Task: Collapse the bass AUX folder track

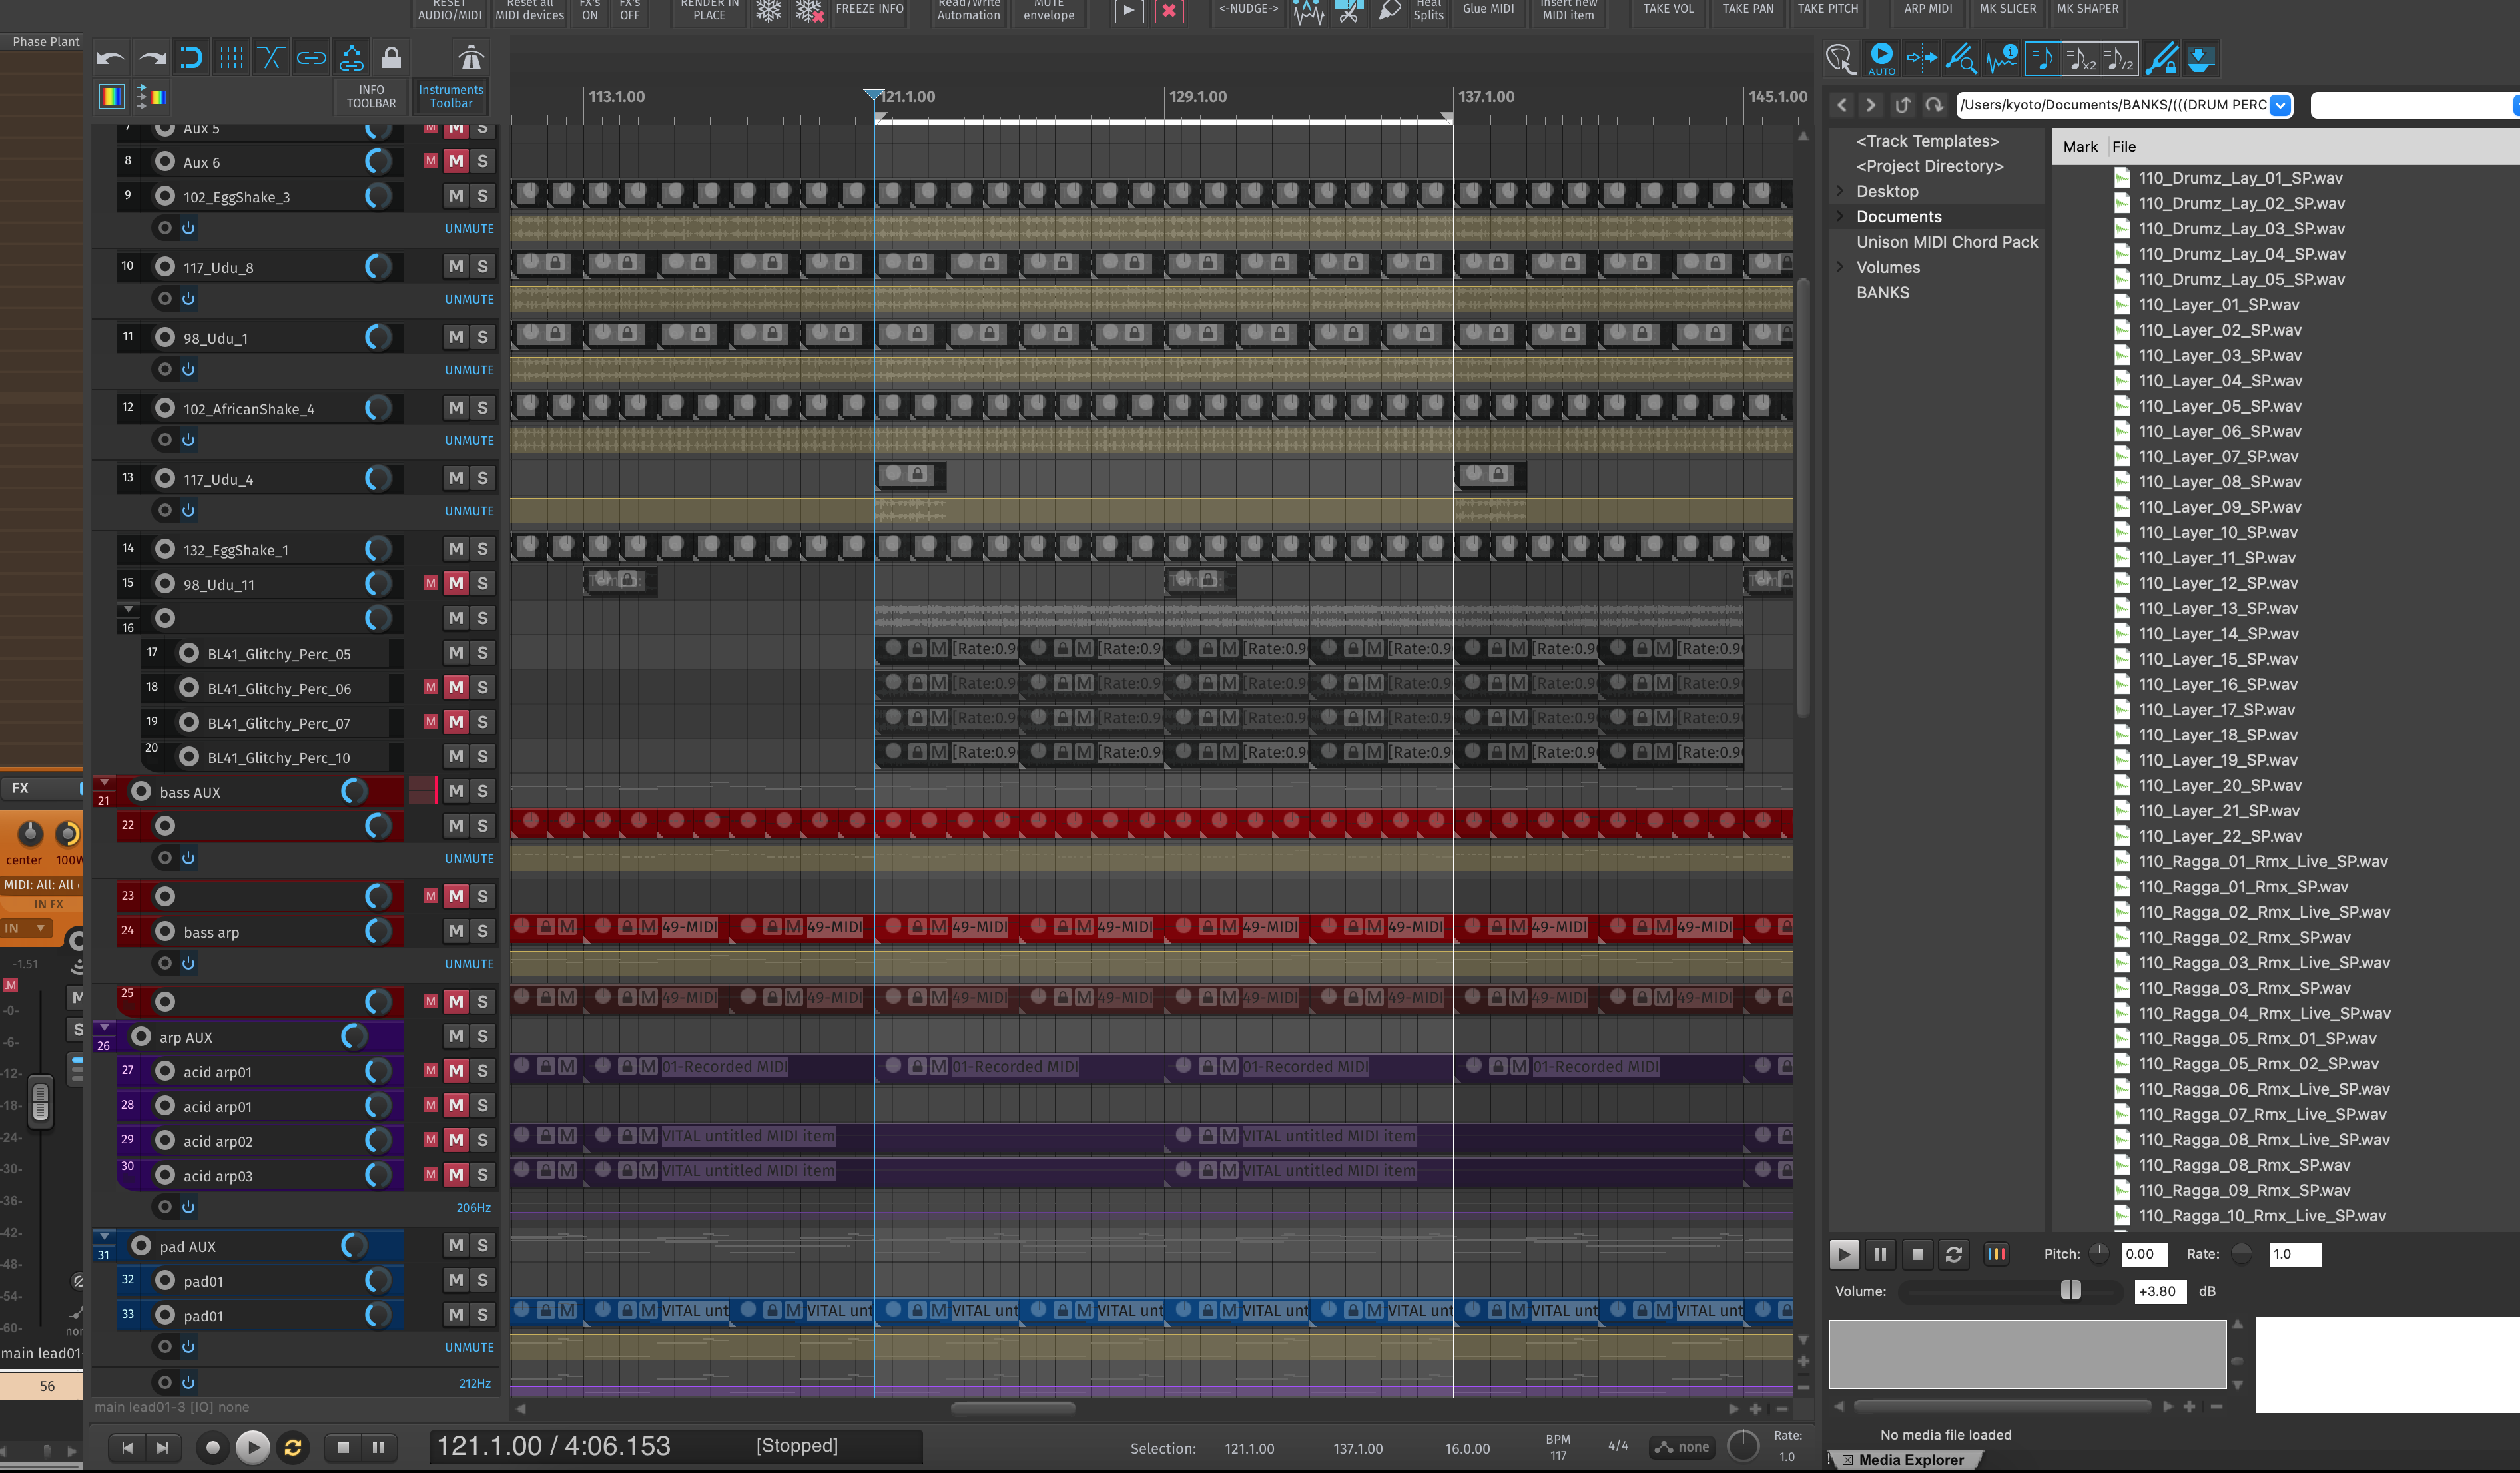Action: [x=104, y=783]
